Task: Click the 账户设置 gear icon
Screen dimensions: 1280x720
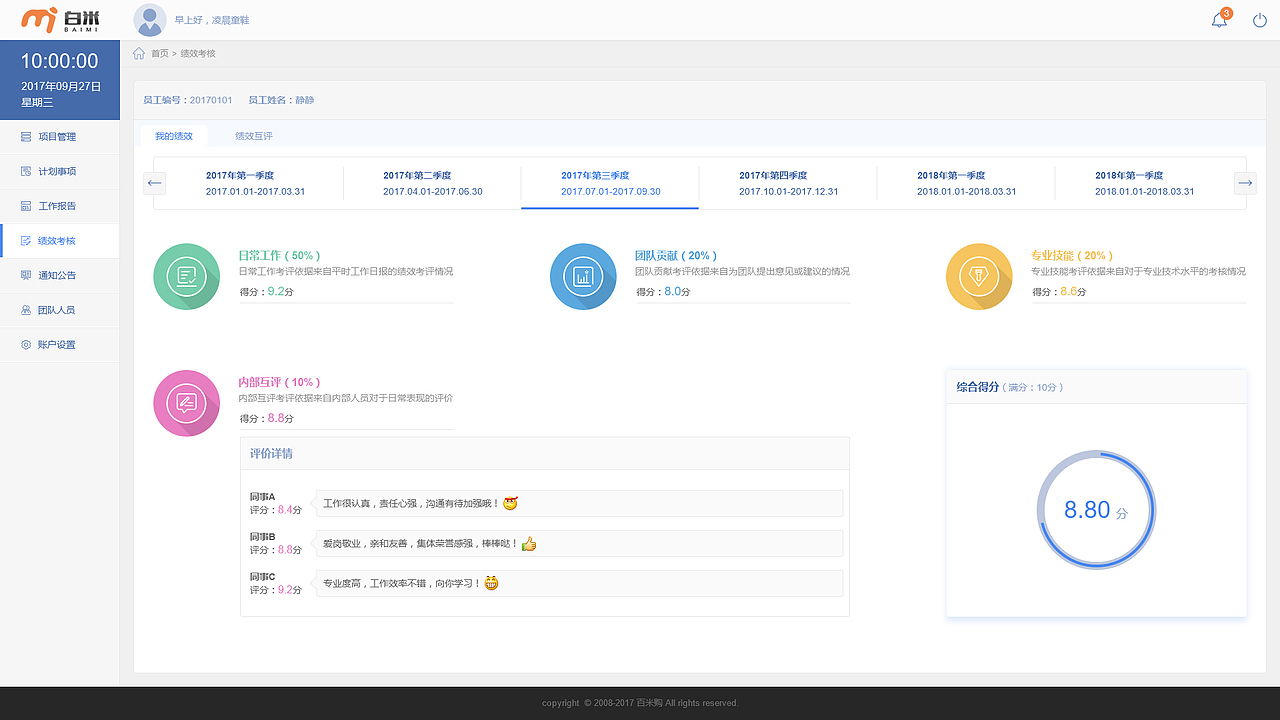Action: (x=26, y=345)
